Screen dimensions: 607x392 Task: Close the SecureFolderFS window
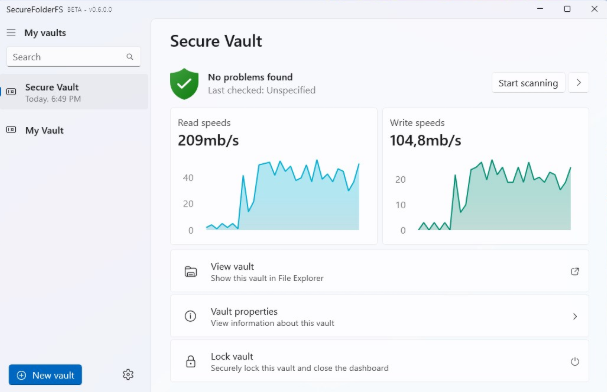(594, 9)
